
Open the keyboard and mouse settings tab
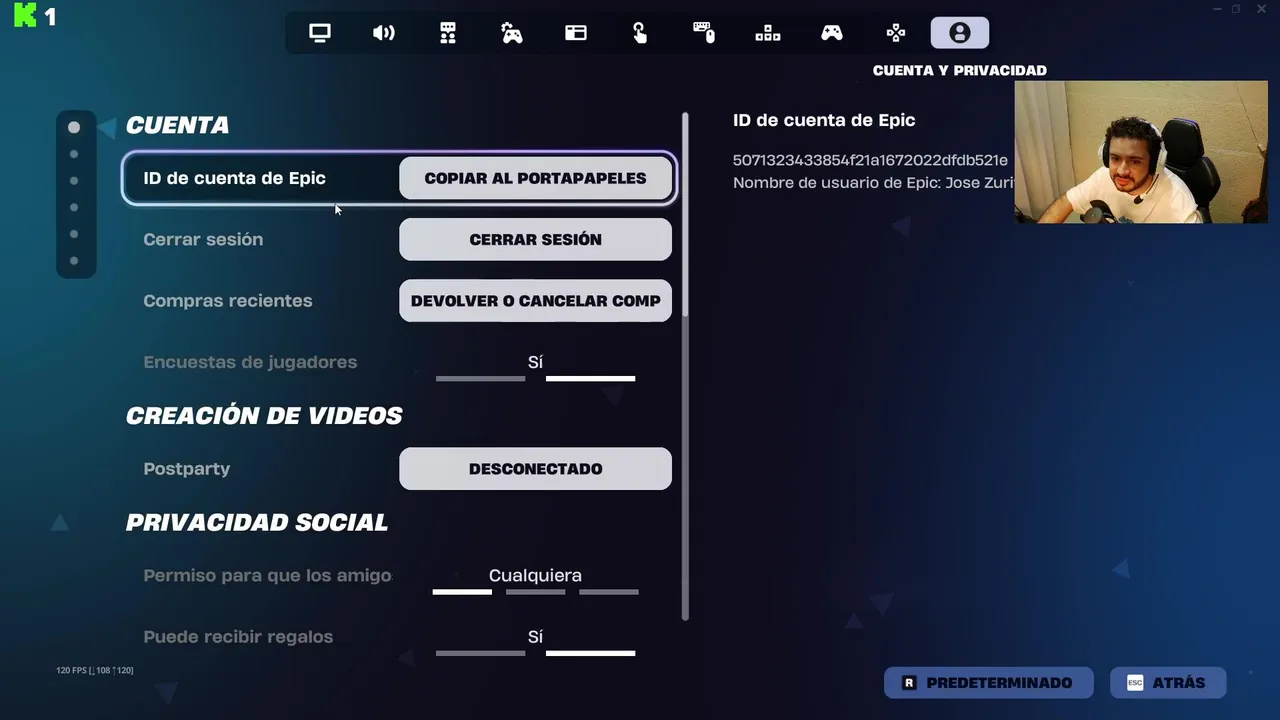(x=704, y=33)
